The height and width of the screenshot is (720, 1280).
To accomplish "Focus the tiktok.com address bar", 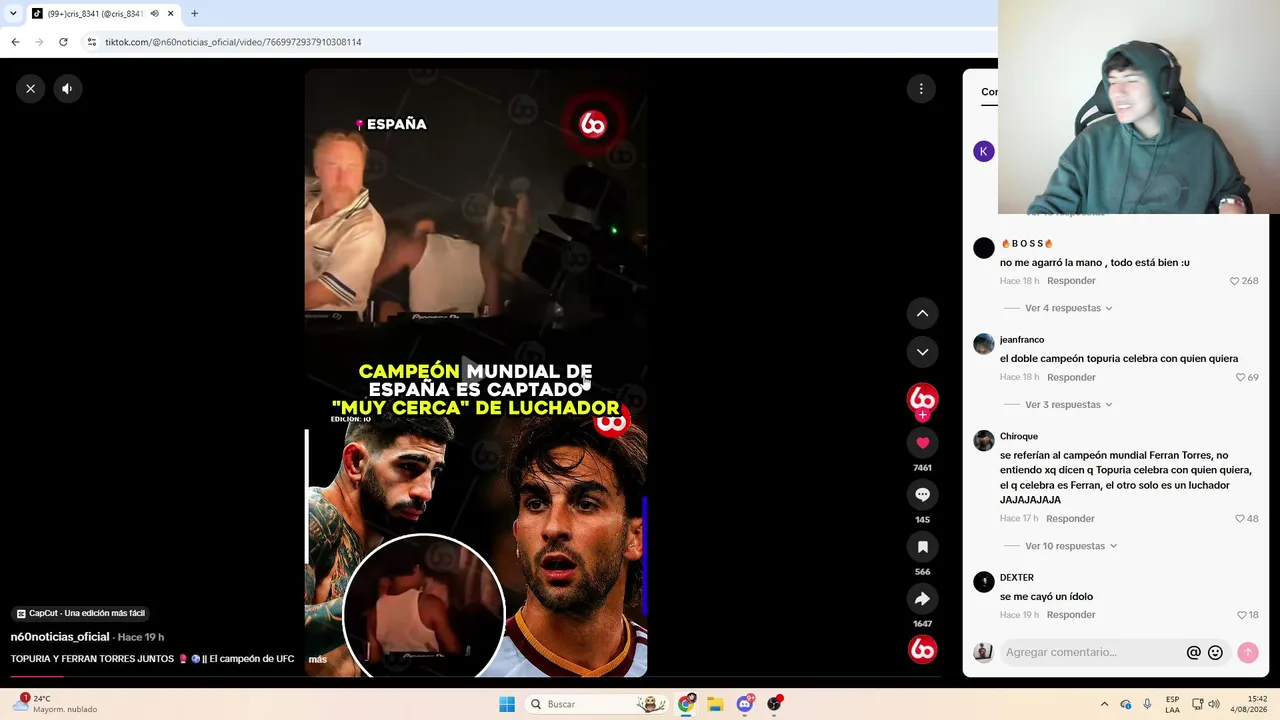I will click(x=540, y=42).
